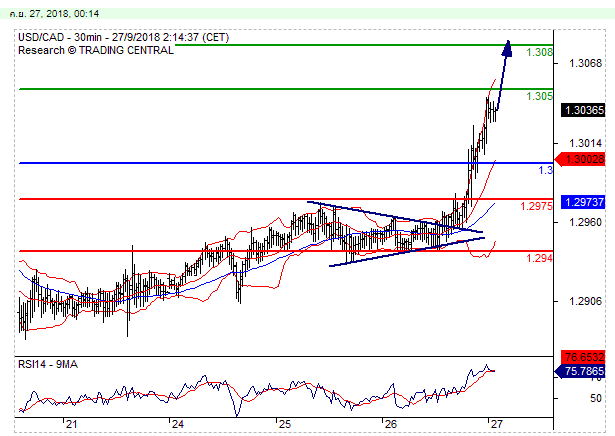Click 'Research © TRADING CENTRAL' caption
Image resolution: width=615 pixels, height=436 pixels.
coord(96,51)
